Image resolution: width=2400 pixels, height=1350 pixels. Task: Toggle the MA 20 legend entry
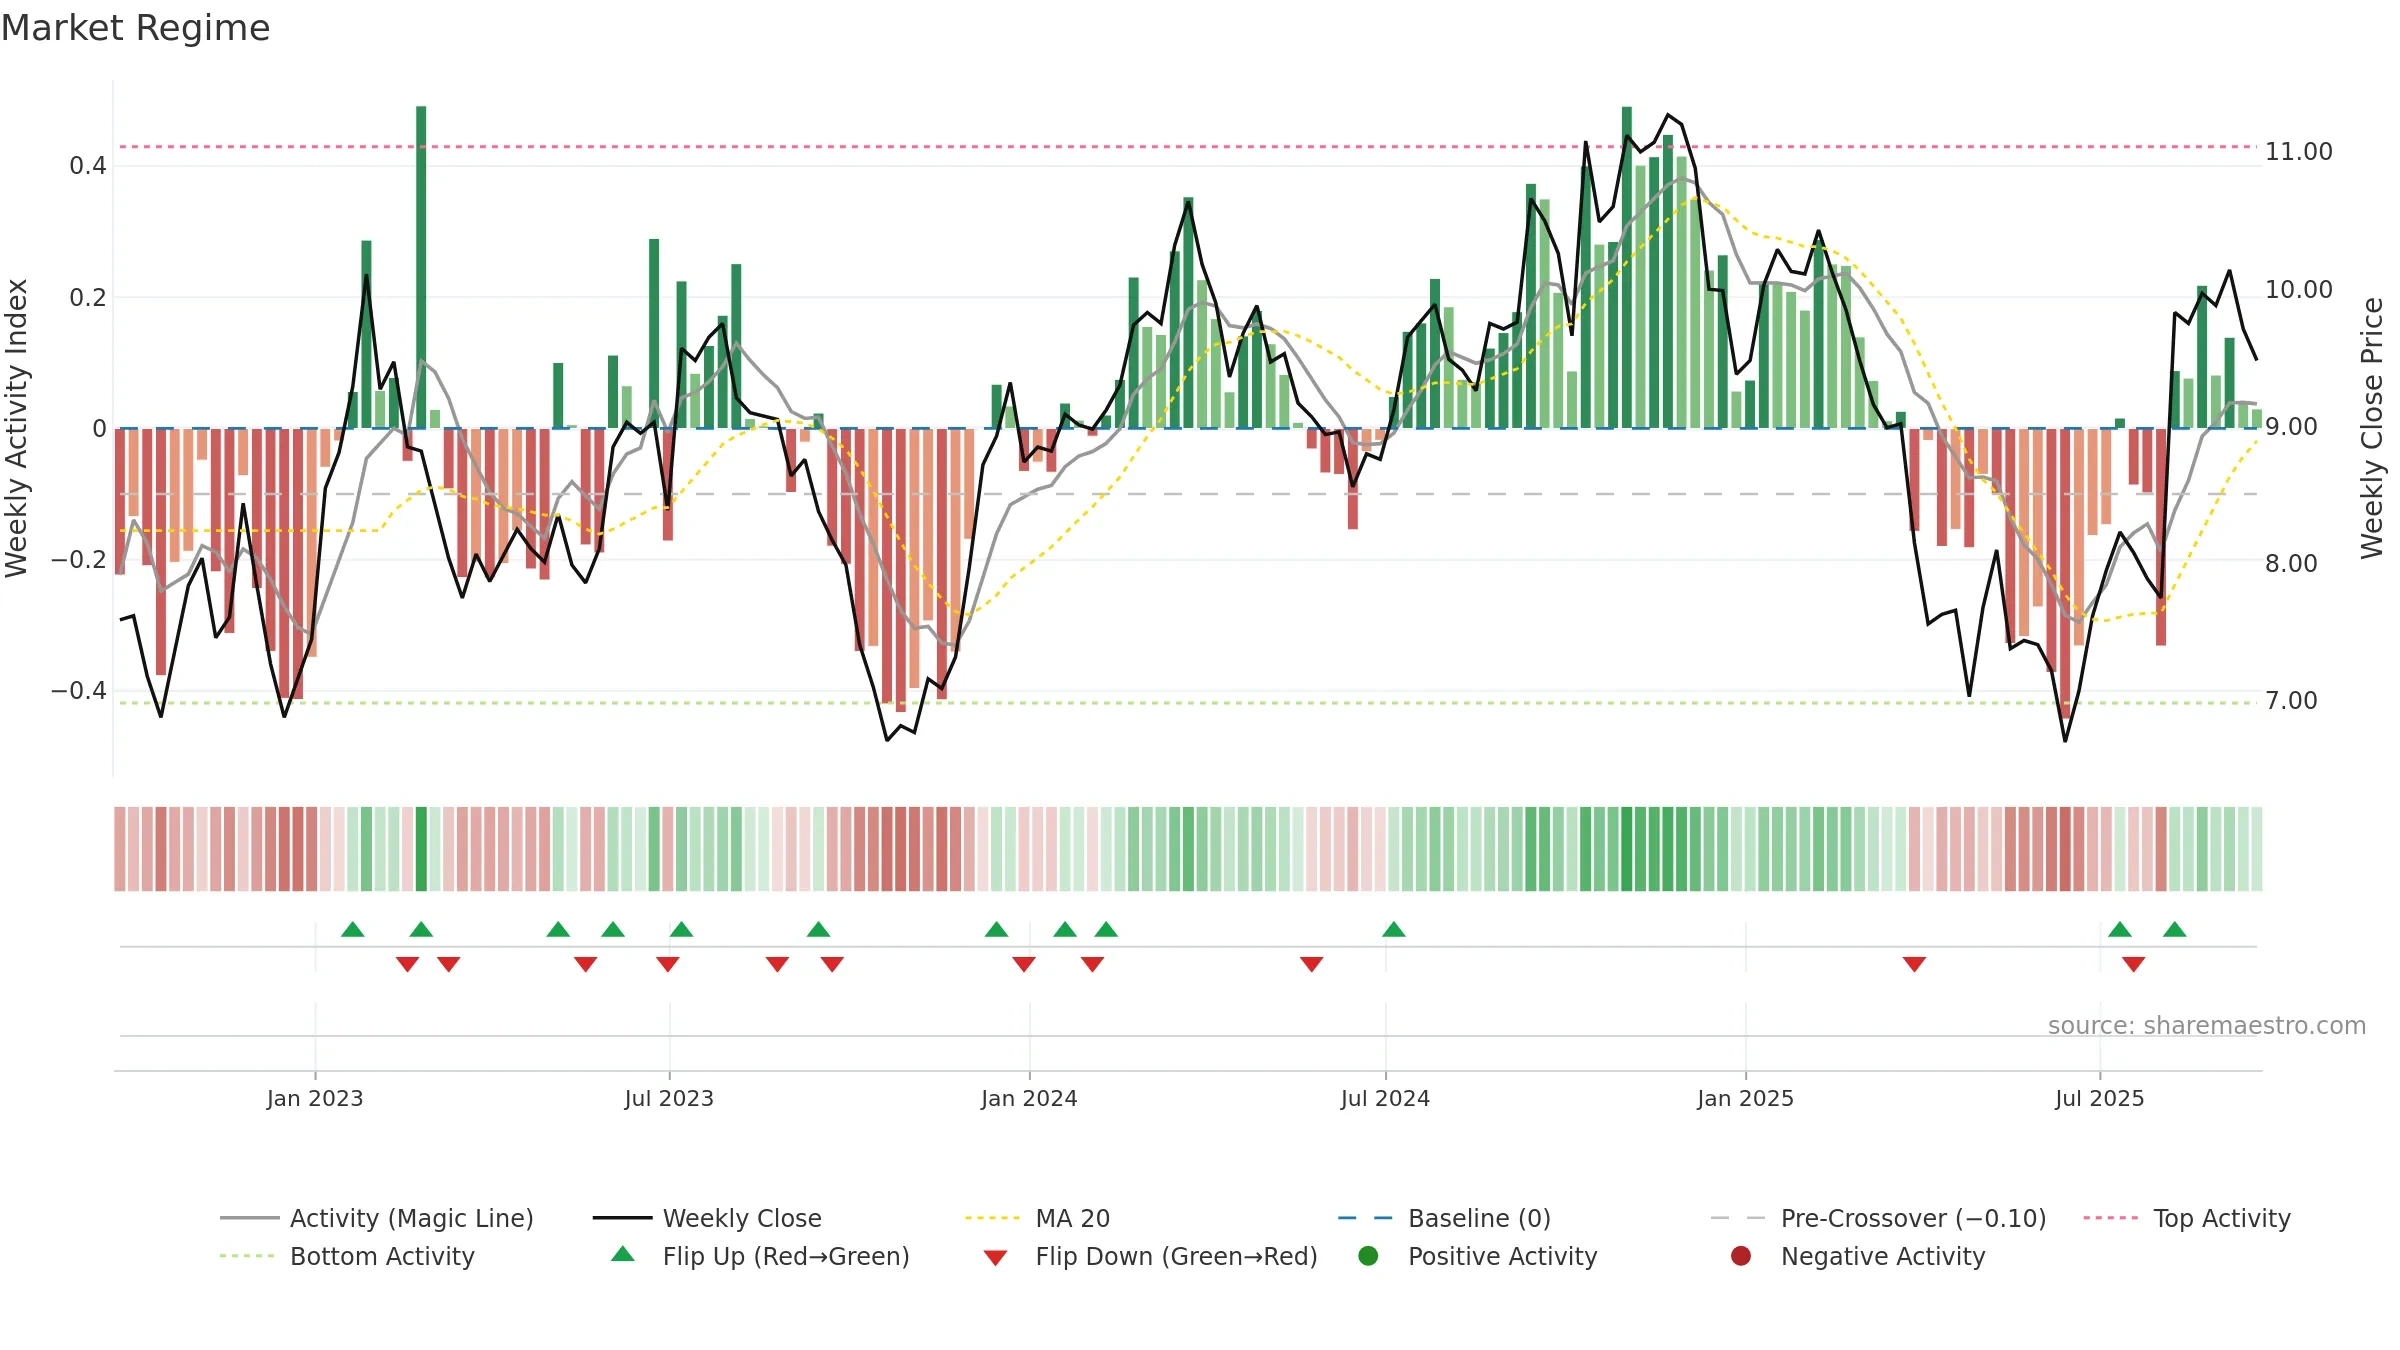1037,1218
